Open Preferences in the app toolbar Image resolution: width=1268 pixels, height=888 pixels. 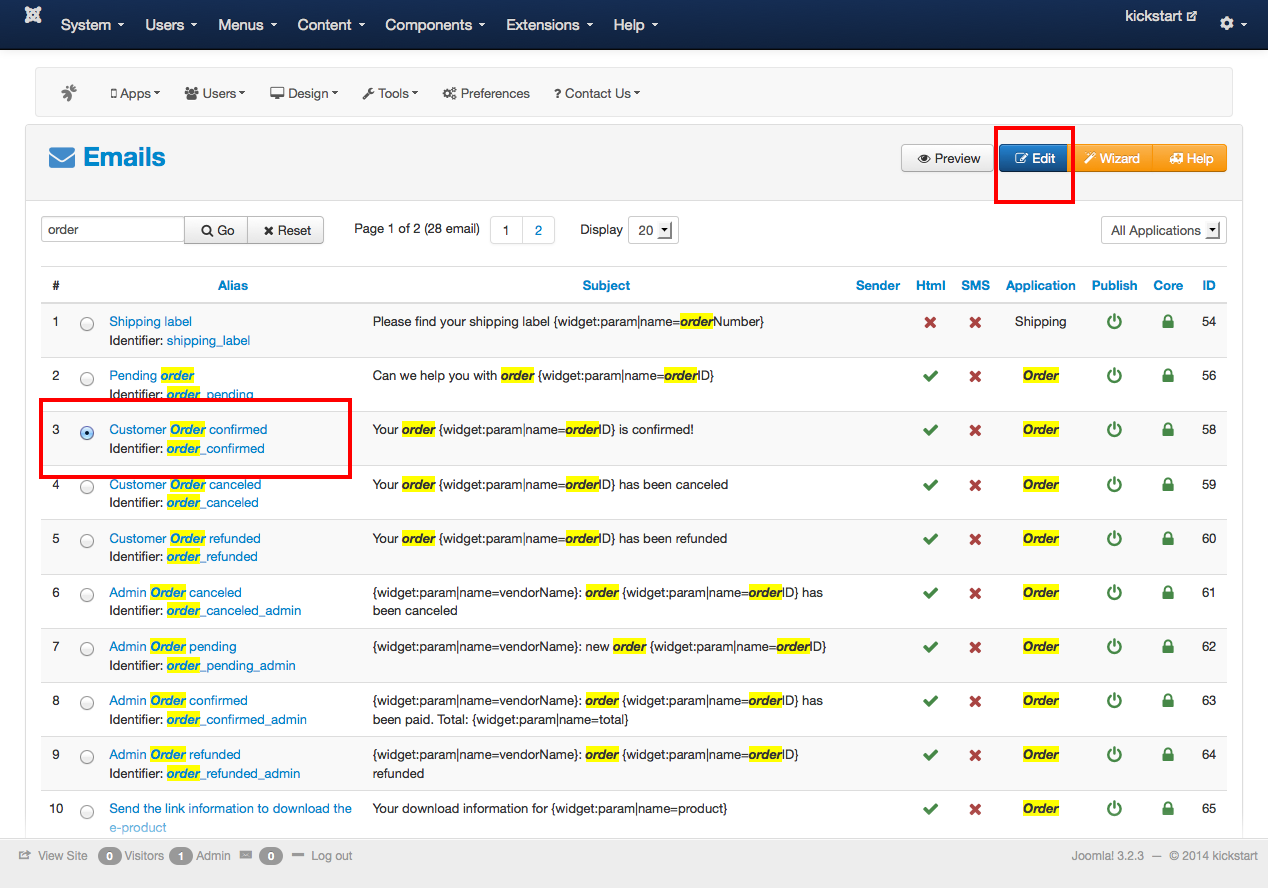point(486,93)
